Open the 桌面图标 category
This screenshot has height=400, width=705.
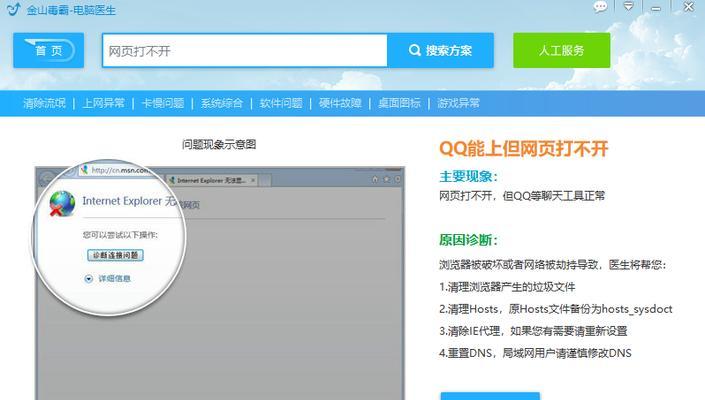click(399, 103)
